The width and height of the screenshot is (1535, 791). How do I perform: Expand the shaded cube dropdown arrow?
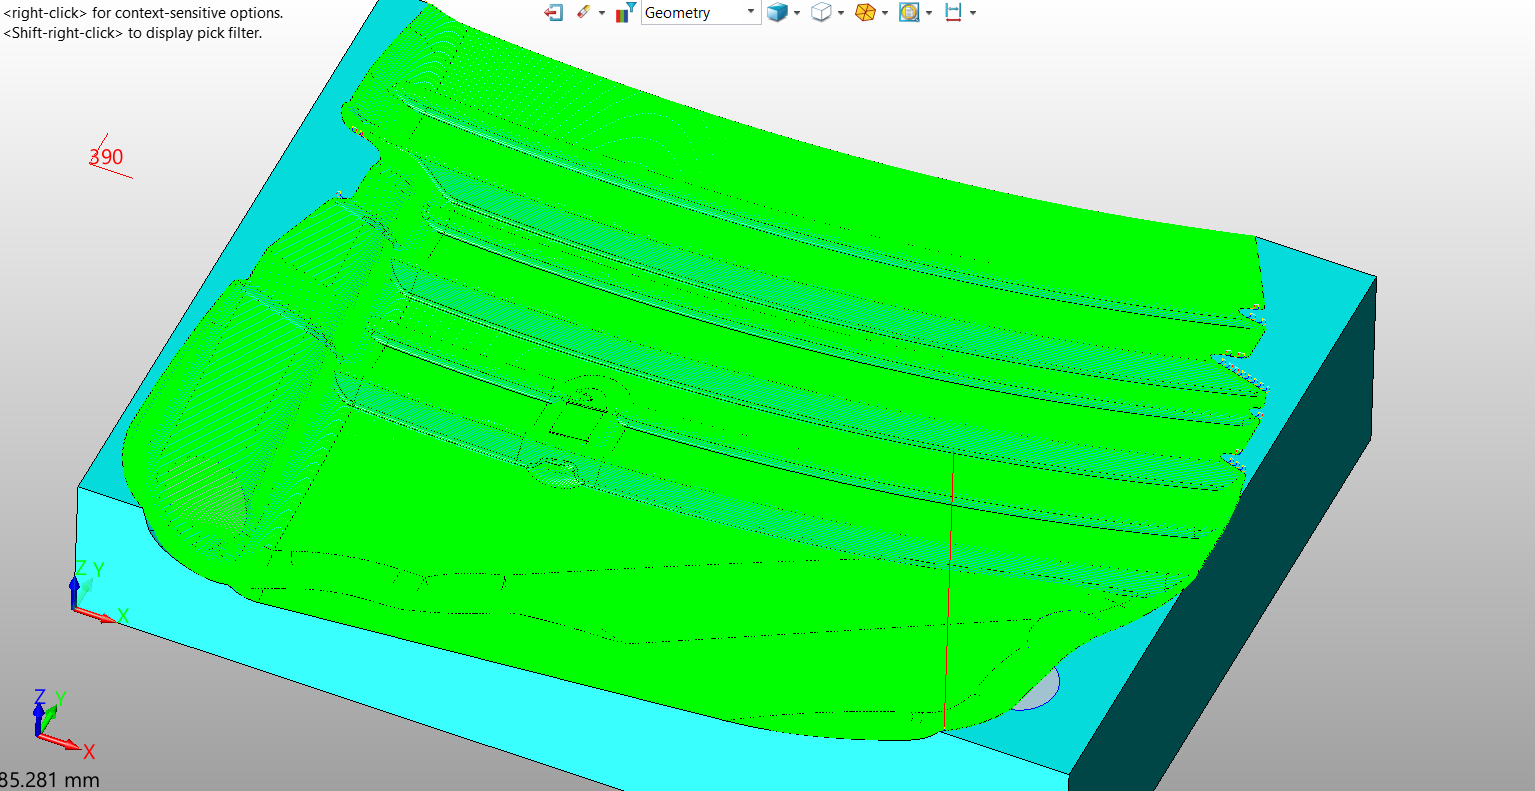797,13
